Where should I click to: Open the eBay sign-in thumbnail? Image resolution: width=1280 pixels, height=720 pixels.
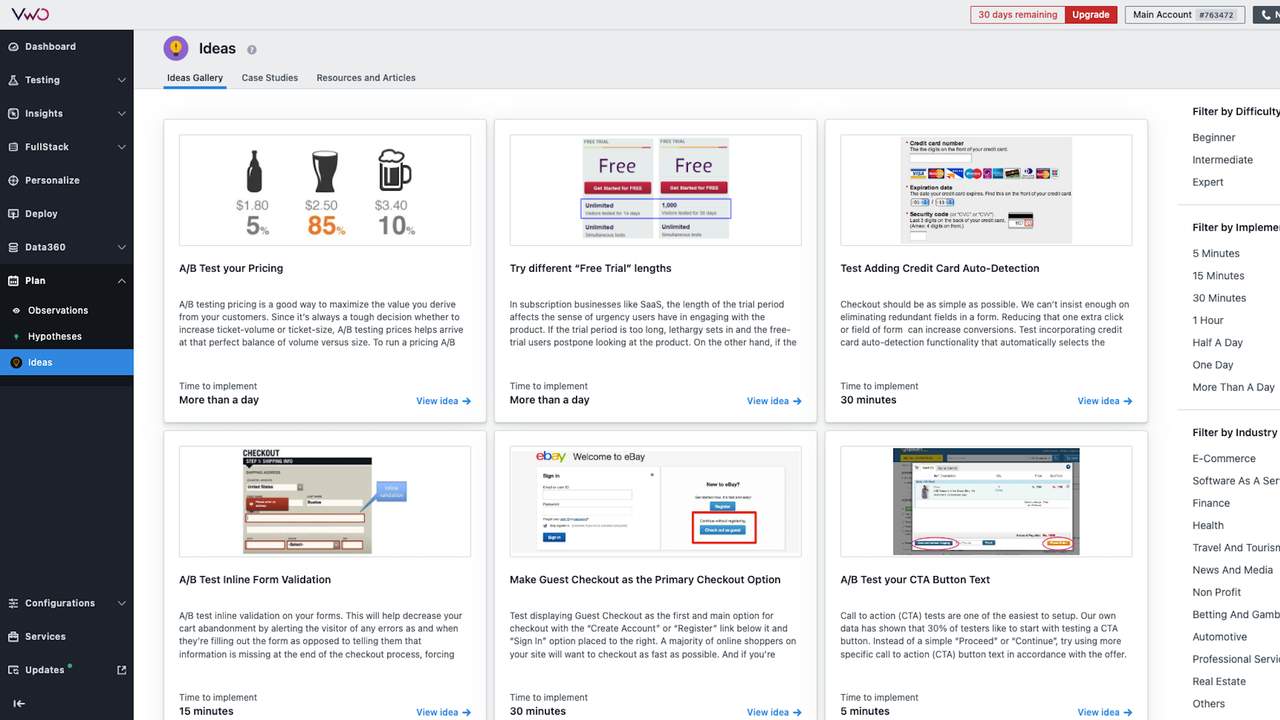(x=655, y=501)
